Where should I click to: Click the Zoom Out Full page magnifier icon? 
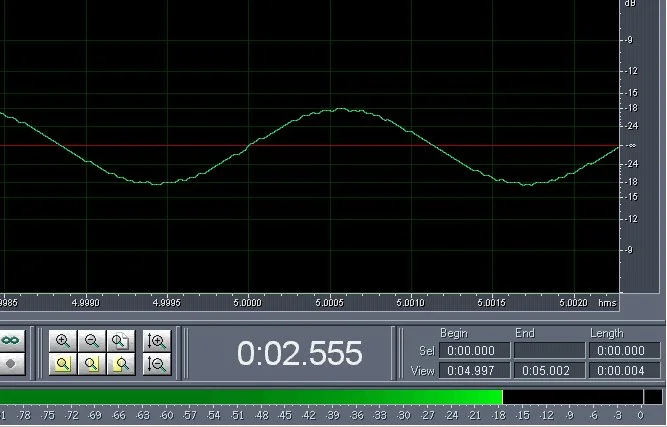pyautogui.click(x=120, y=341)
